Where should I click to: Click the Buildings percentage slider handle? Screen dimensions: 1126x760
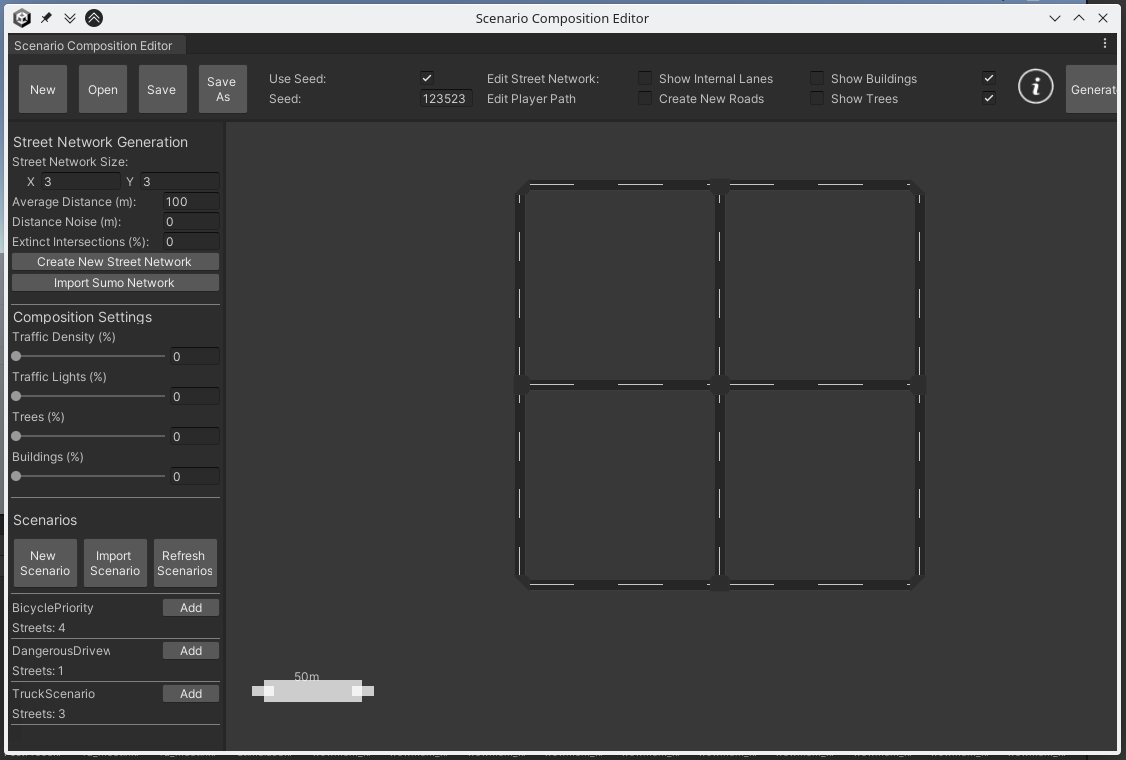(17, 476)
